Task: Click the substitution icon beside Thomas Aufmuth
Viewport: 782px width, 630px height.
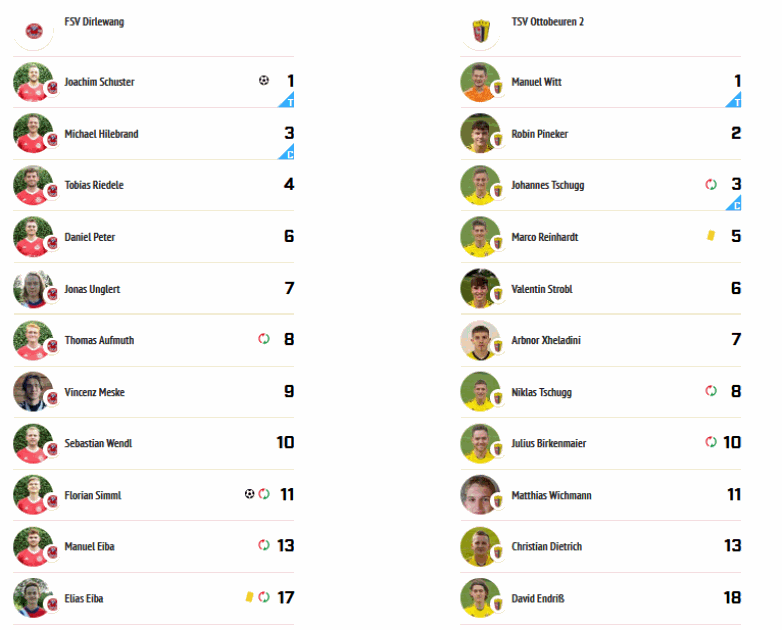Action: pyautogui.click(x=264, y=339)
